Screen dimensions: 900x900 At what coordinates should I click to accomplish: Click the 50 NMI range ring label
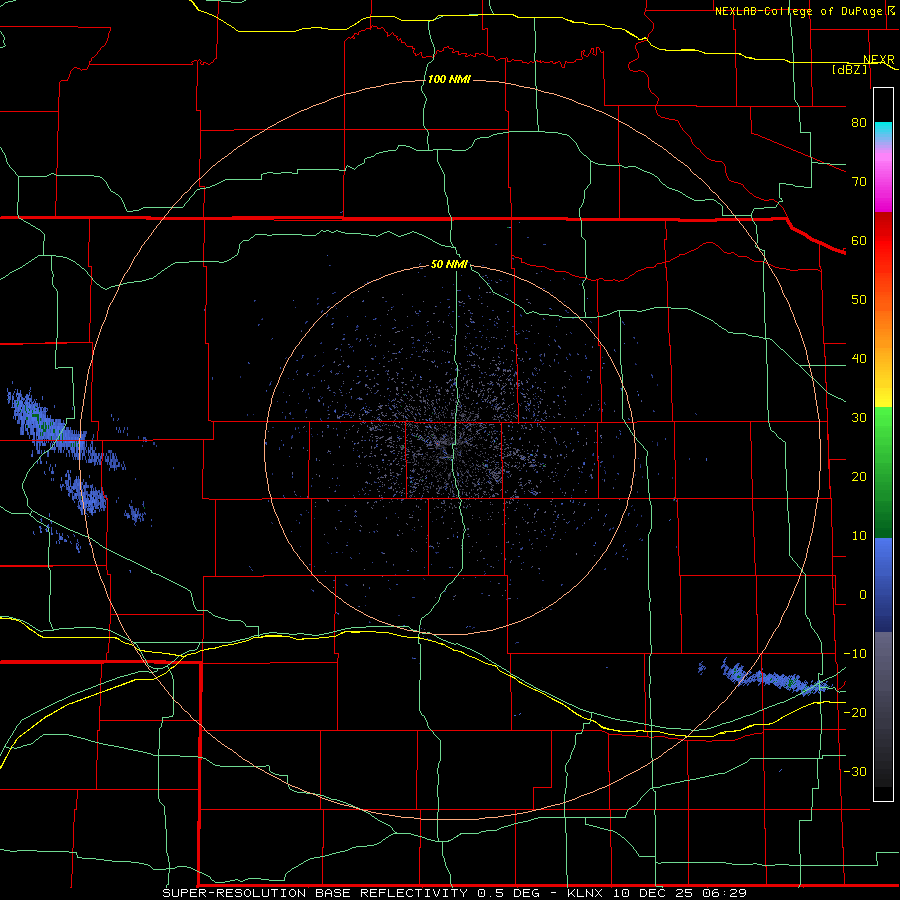pos(449,265)
